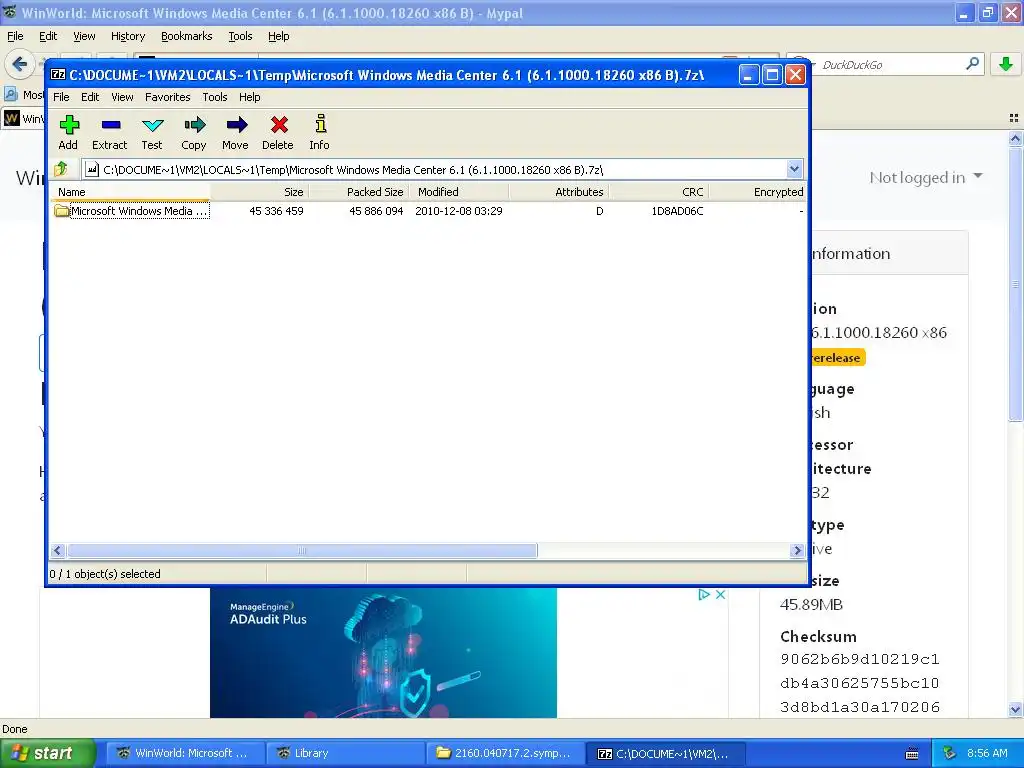Viewport: 1024px width, 768px height.
Task: Click the 0 / 1 object(s) selected status
Action: (105, 573)
